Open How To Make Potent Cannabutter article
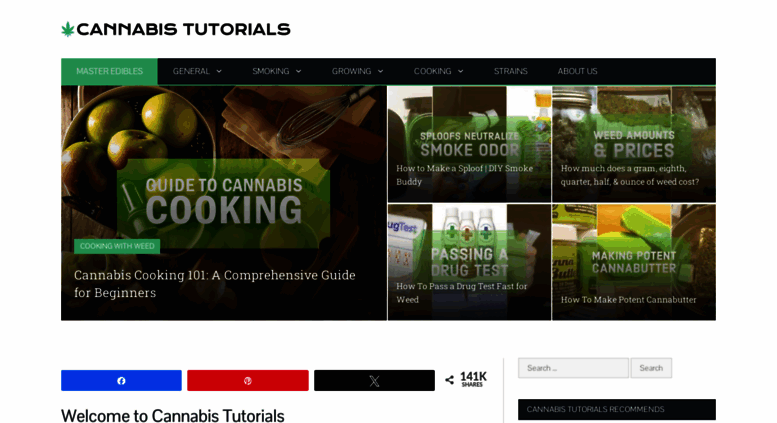777x423 pixels. [x=628, y=300]
